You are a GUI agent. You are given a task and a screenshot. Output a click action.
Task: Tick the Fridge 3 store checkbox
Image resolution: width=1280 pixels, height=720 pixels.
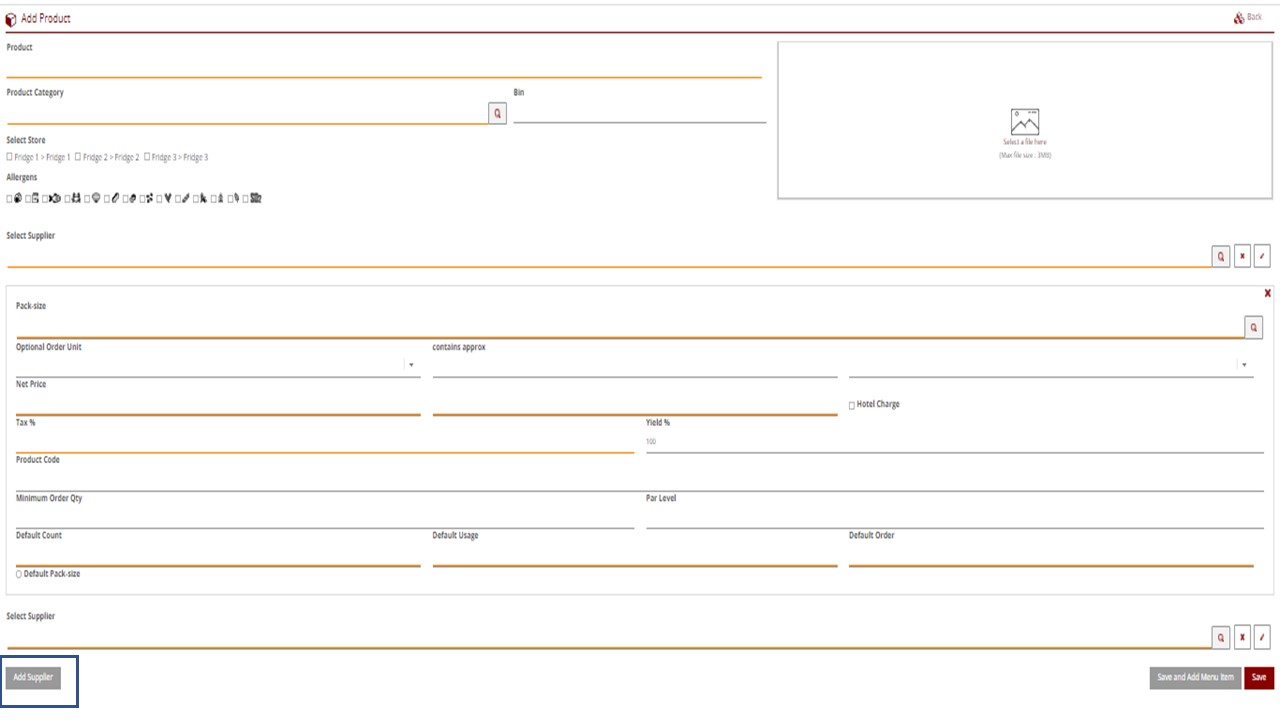point(147,157)
